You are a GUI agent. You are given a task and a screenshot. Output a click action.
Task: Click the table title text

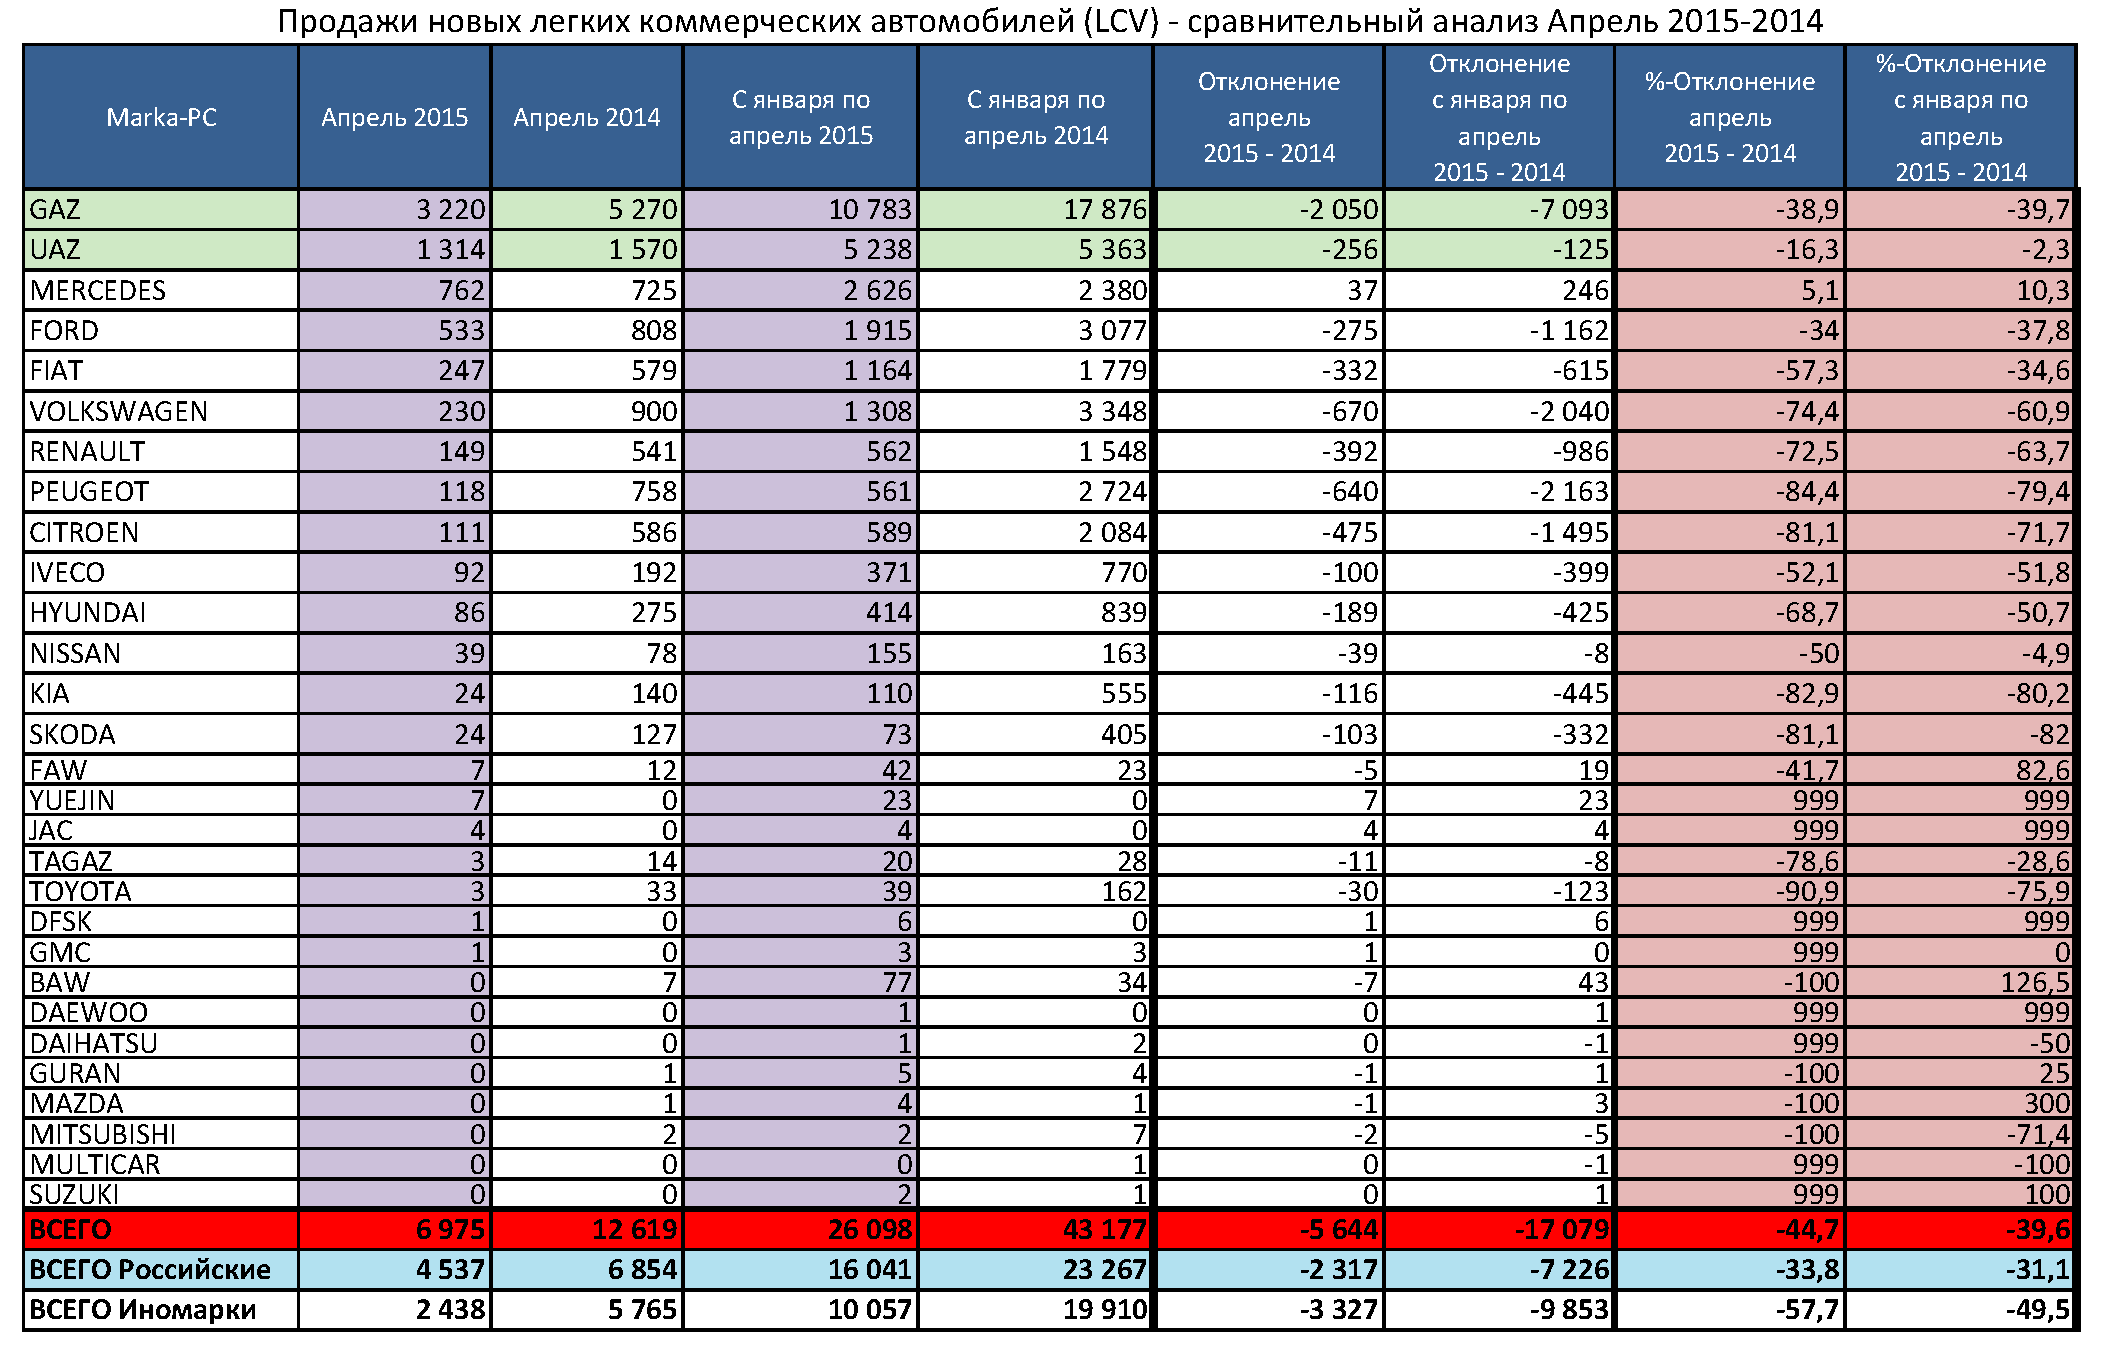(x=1050, y=21)
